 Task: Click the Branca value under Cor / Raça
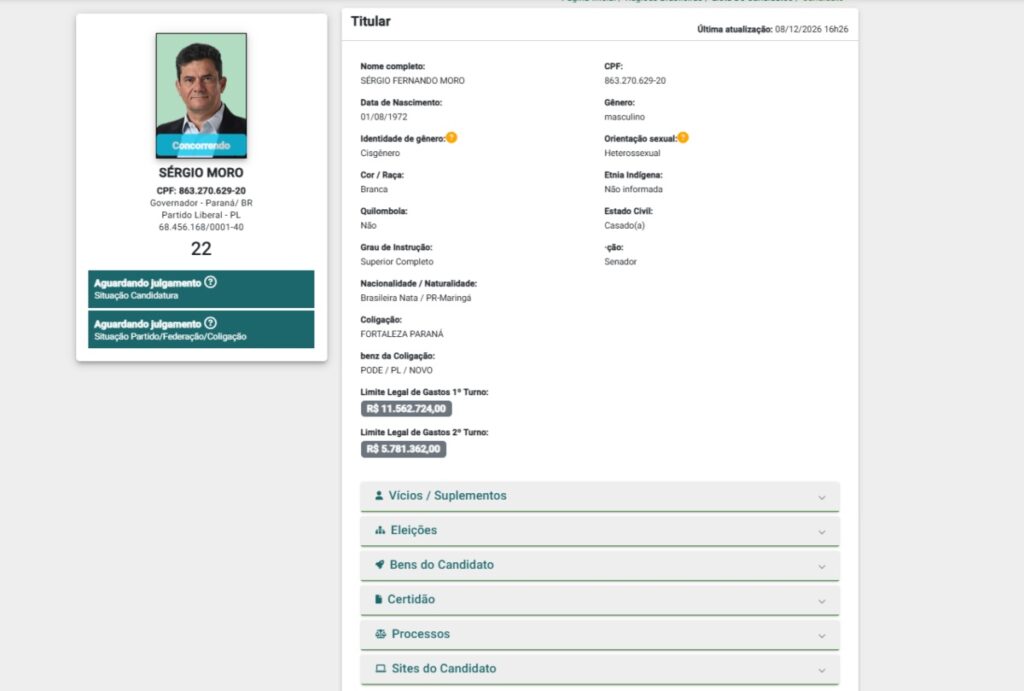374,189
